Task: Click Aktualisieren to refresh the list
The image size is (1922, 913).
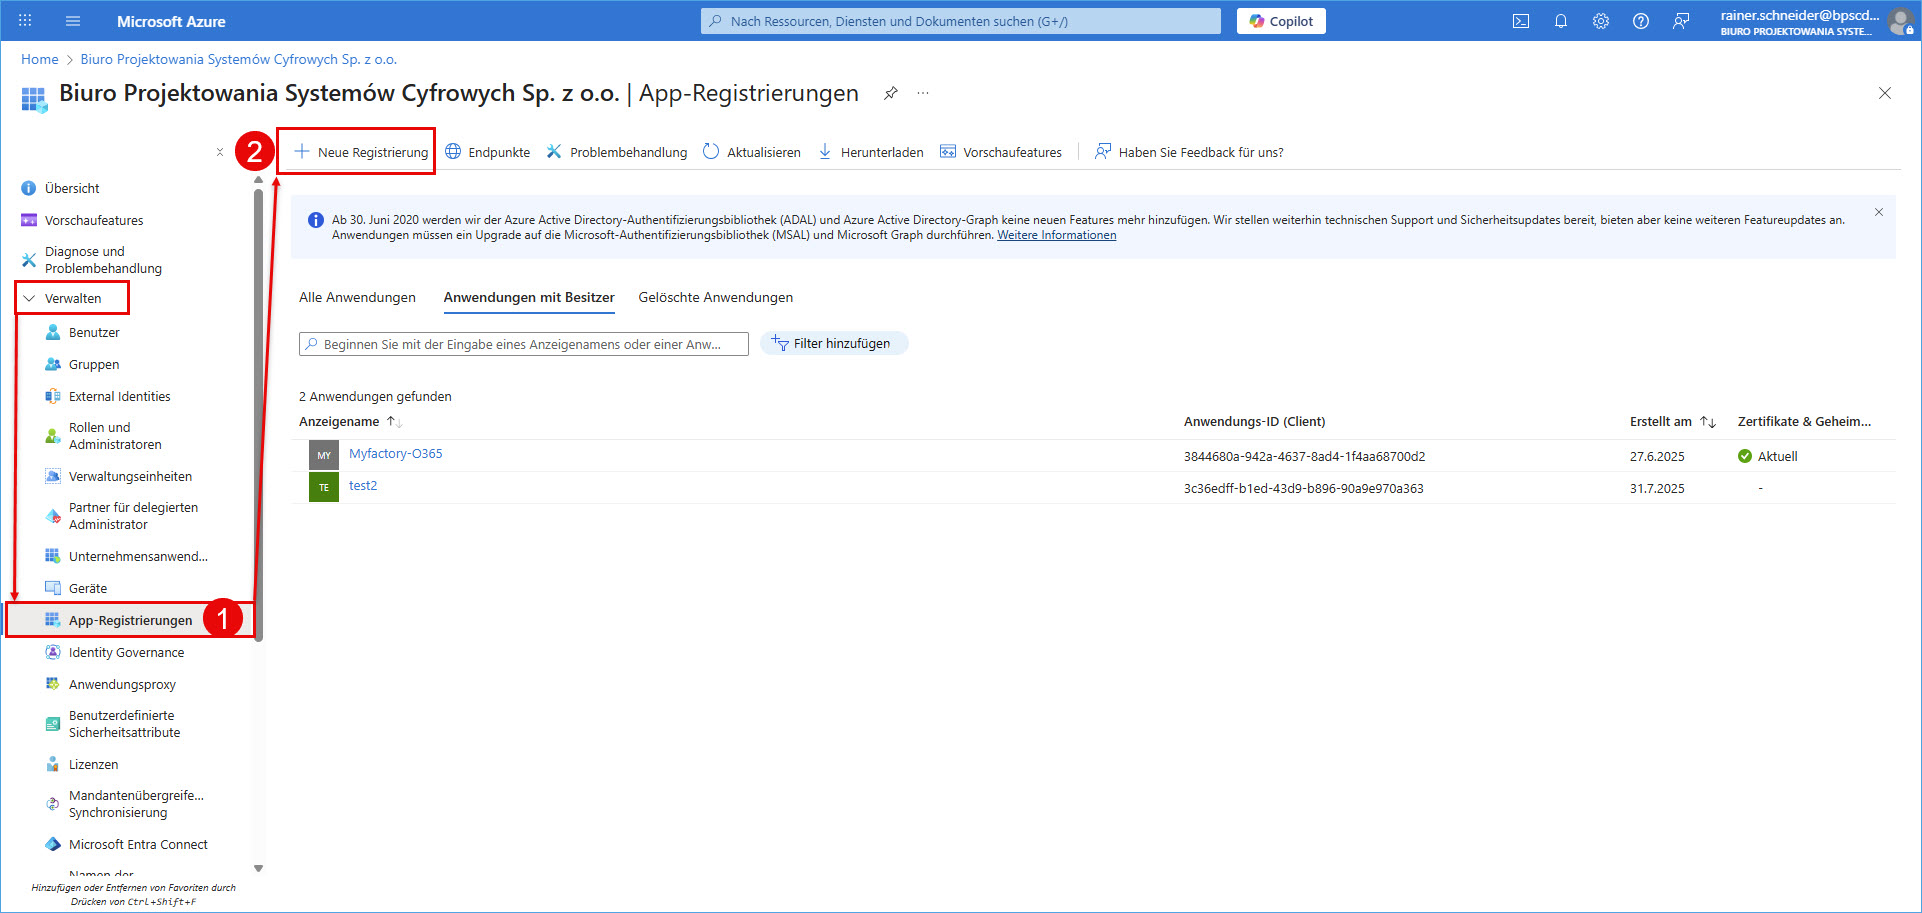Action: pos(752,152)
